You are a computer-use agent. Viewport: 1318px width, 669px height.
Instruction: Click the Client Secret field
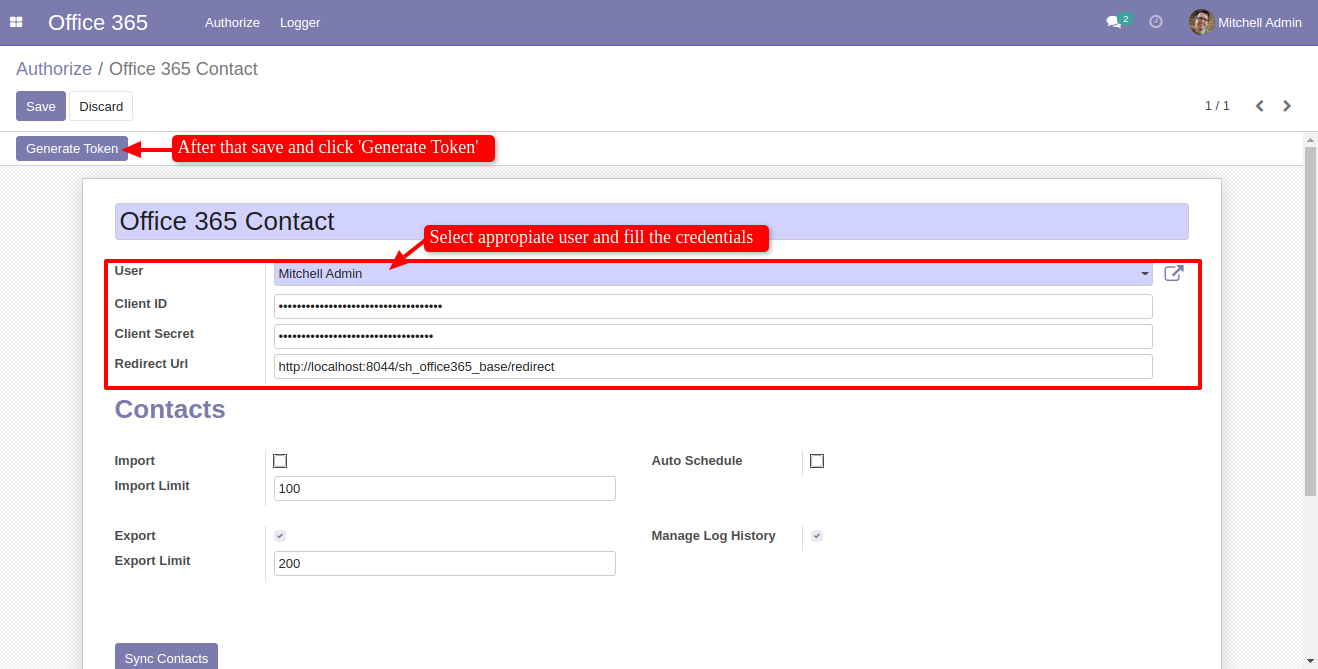pos(713,336)
